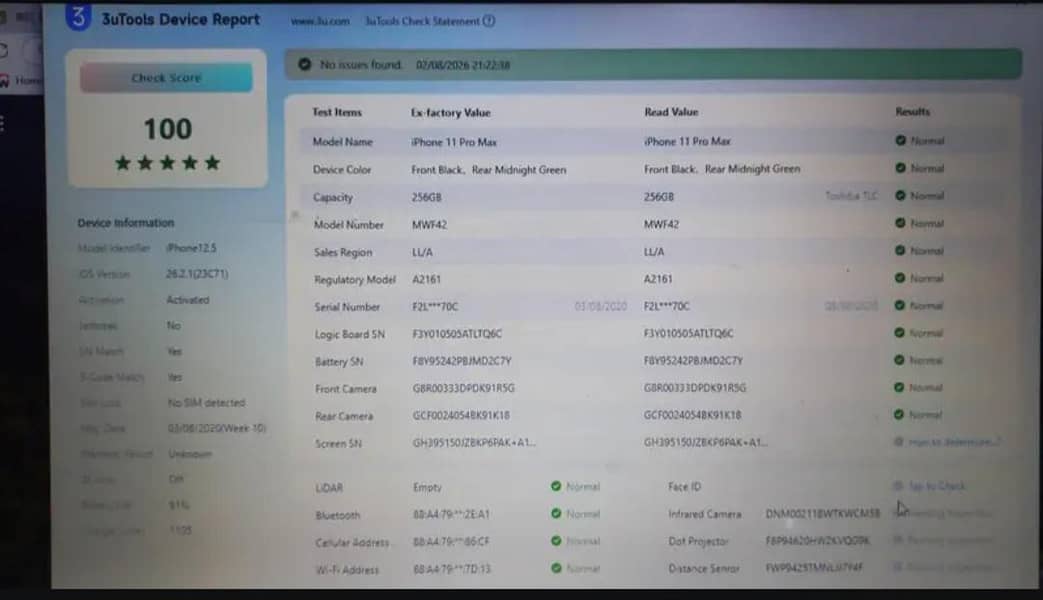Click the Read Value A2161 cell
Viewport: 1043px width, 600px height.
pos(658,279)
